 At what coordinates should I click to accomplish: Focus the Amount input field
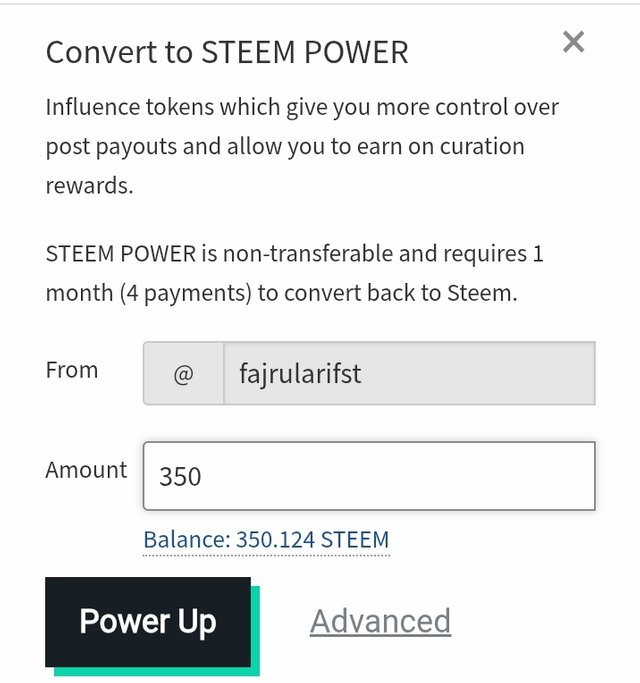(369, 476)
